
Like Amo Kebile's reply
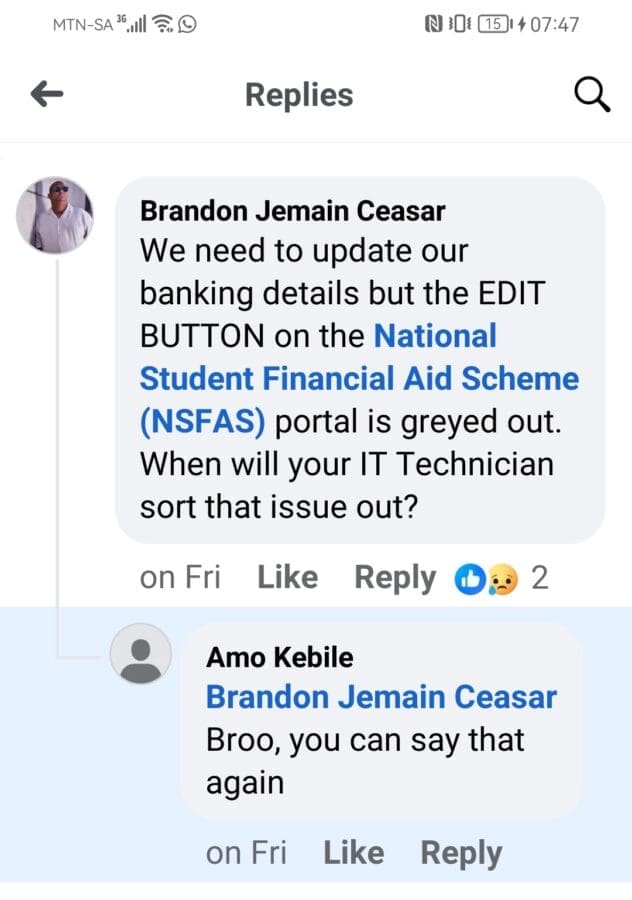(x=354, y=853)
